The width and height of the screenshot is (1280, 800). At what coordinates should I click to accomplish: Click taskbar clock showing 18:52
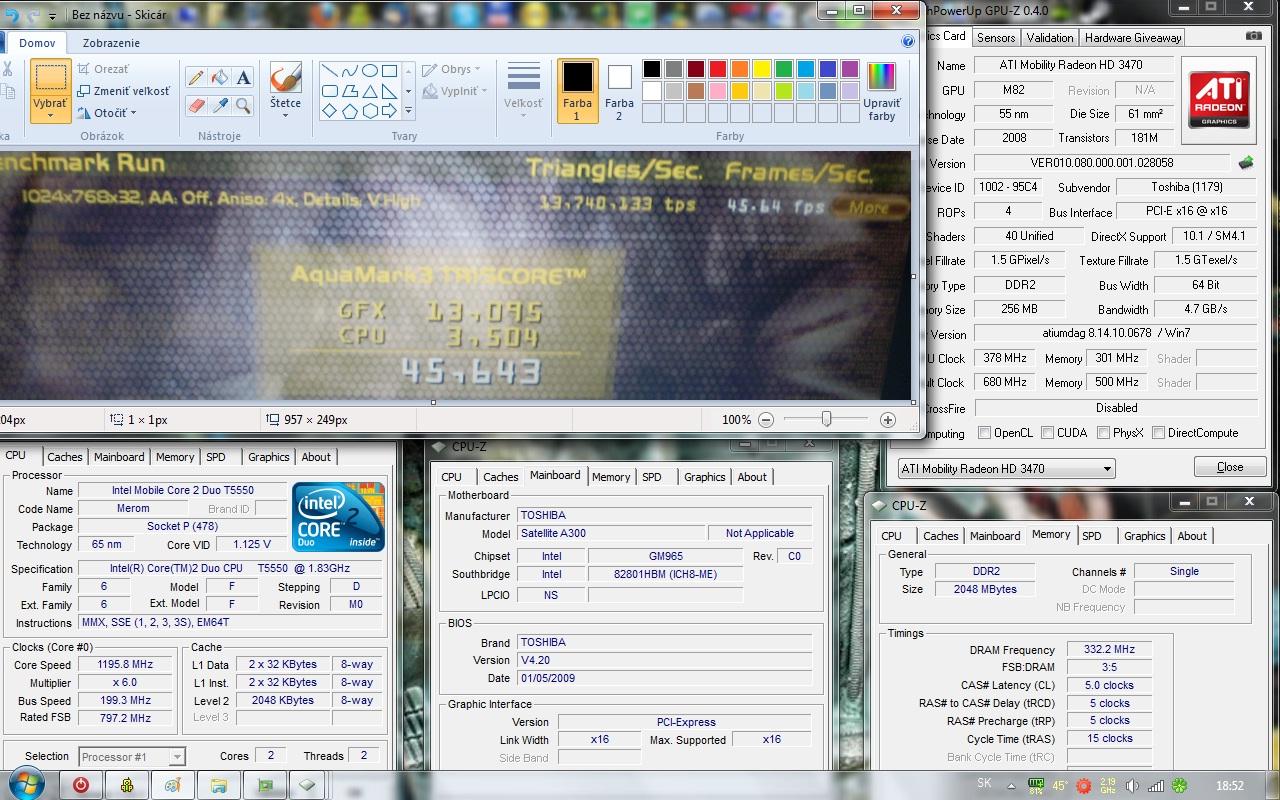1229,786
